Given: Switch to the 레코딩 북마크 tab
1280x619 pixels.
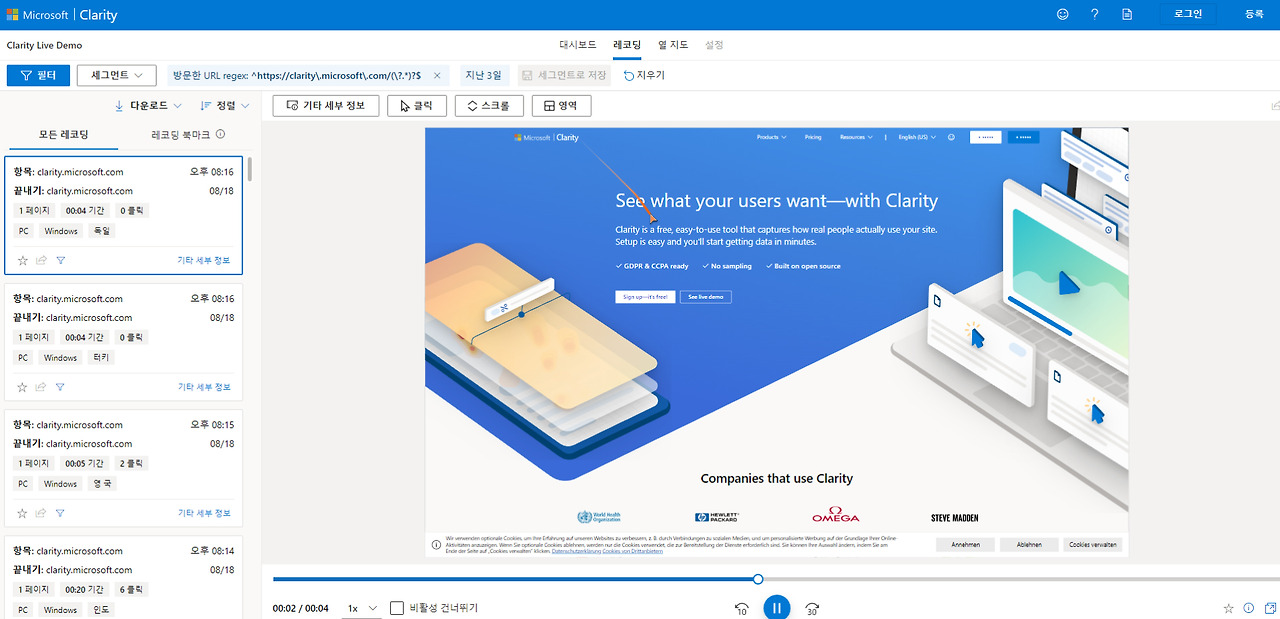Looking at the screenshot, I should [x=181, y=134].
